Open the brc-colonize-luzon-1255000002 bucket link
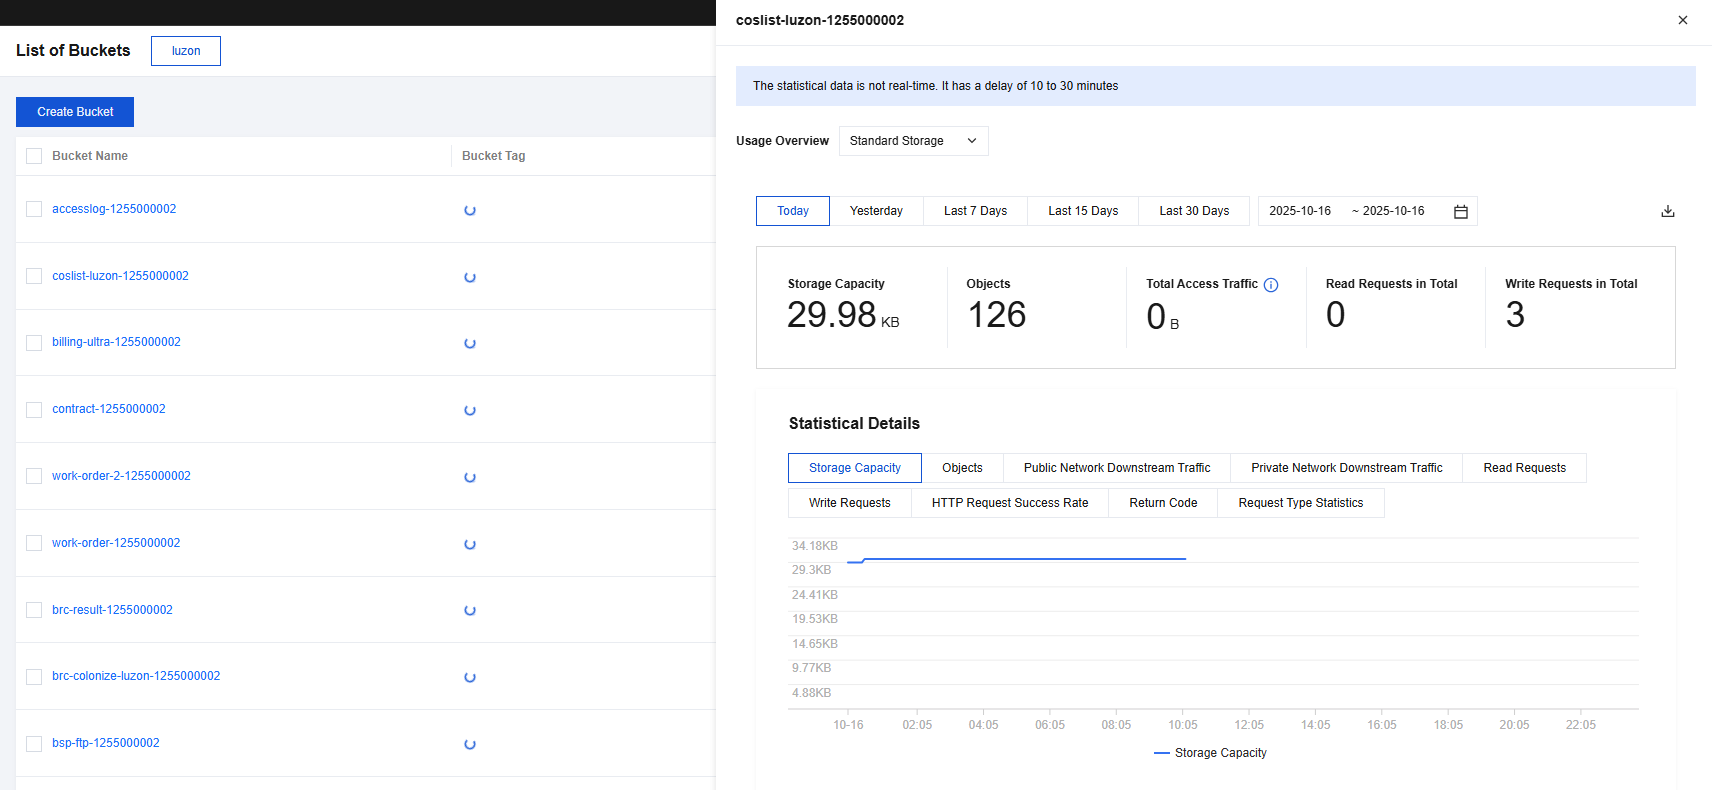The image size is (1712, 790). pyautogui.click(x=136, y=676)
